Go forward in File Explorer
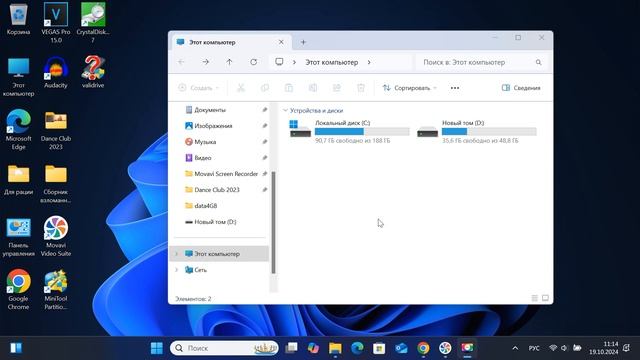 pyautogui.click(x=205, y=62)
